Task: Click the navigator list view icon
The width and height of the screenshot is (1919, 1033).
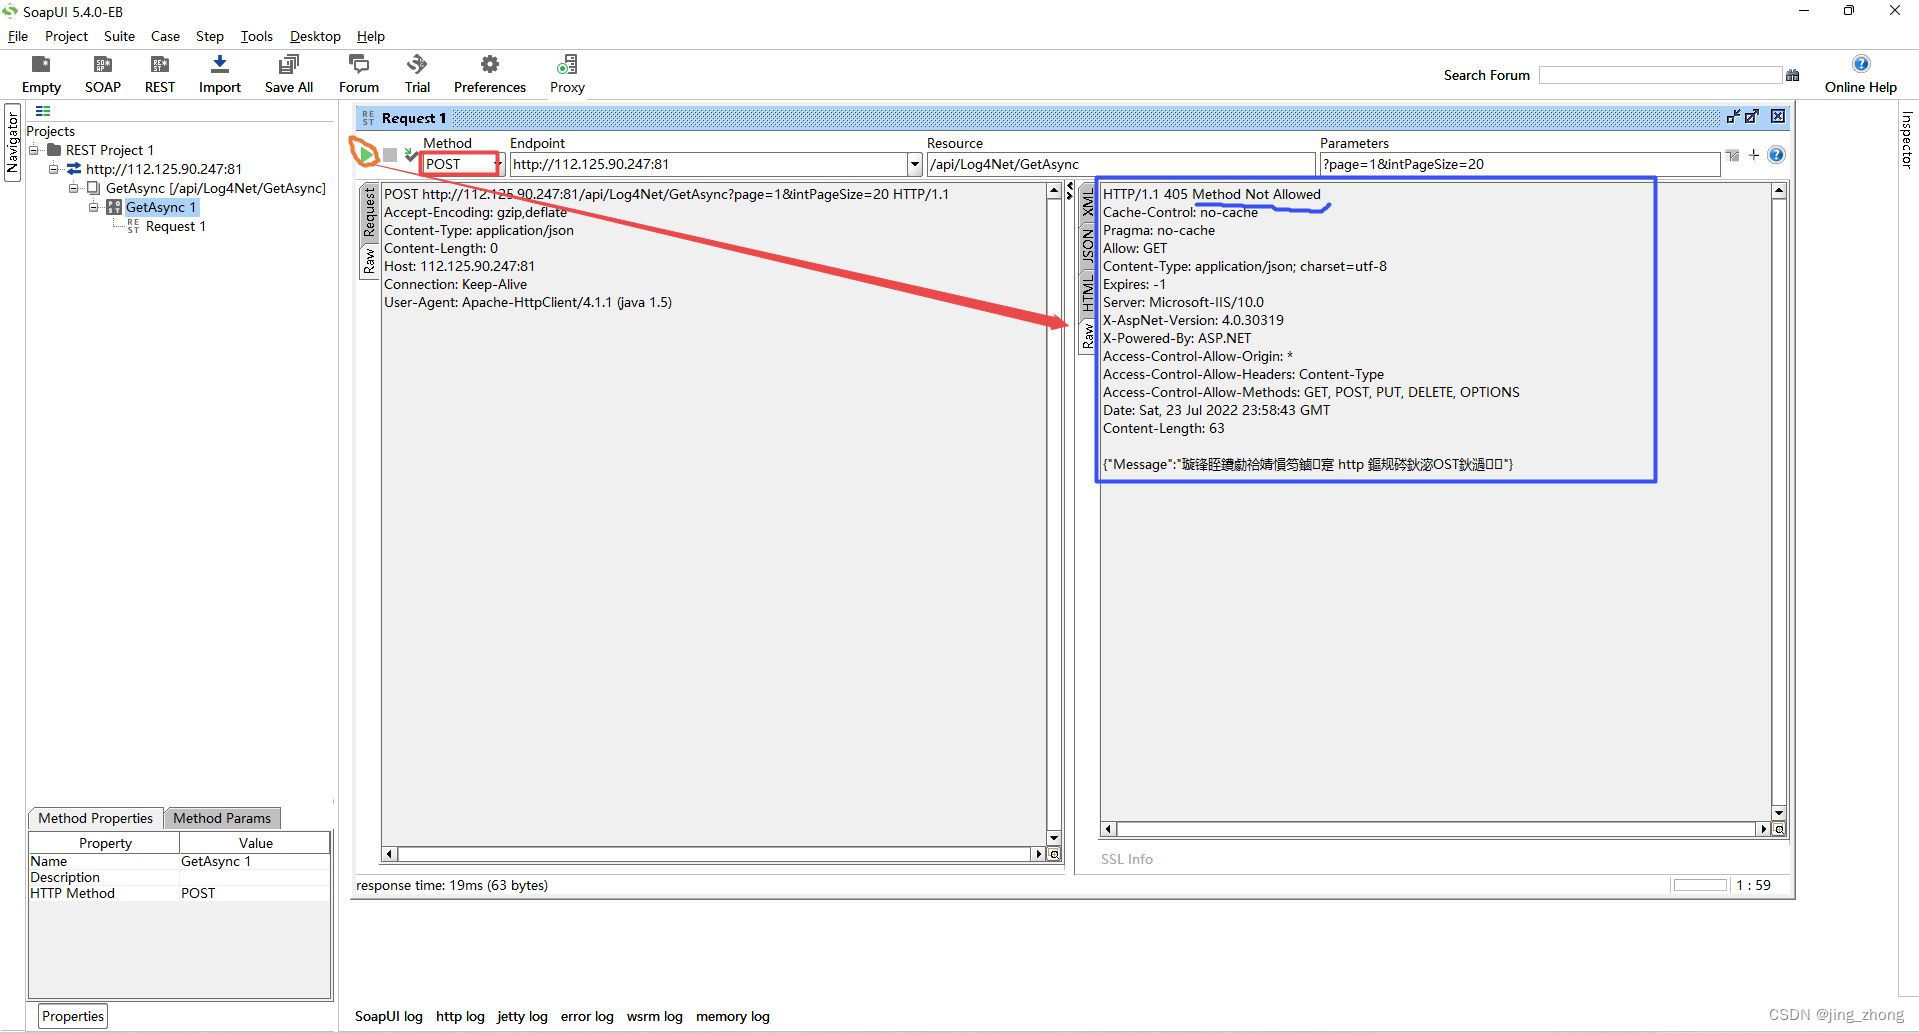Action: point(43,111)
